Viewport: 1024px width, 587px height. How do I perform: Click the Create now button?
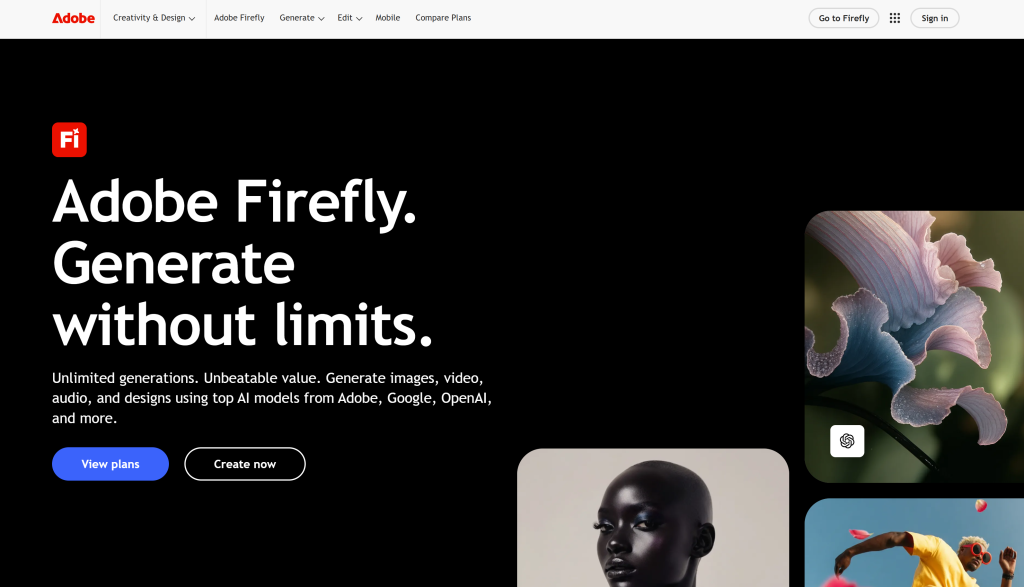click(x=245, y=464)
